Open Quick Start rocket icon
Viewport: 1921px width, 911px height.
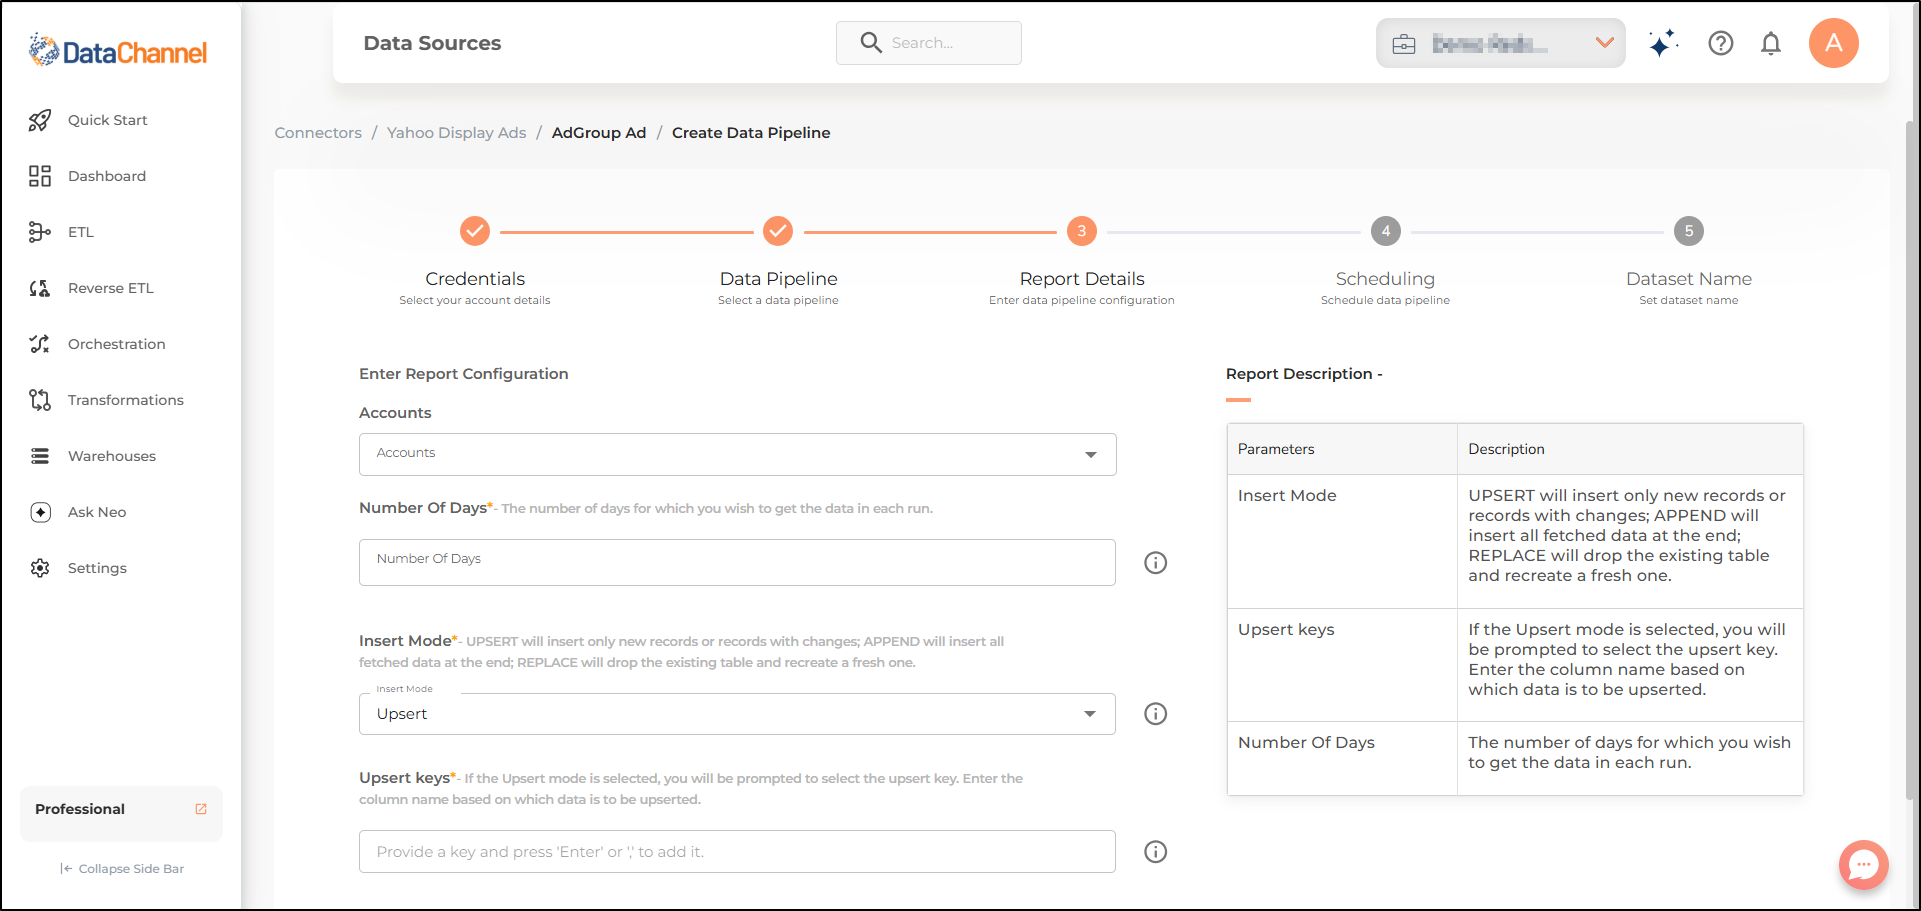(40, 121)
